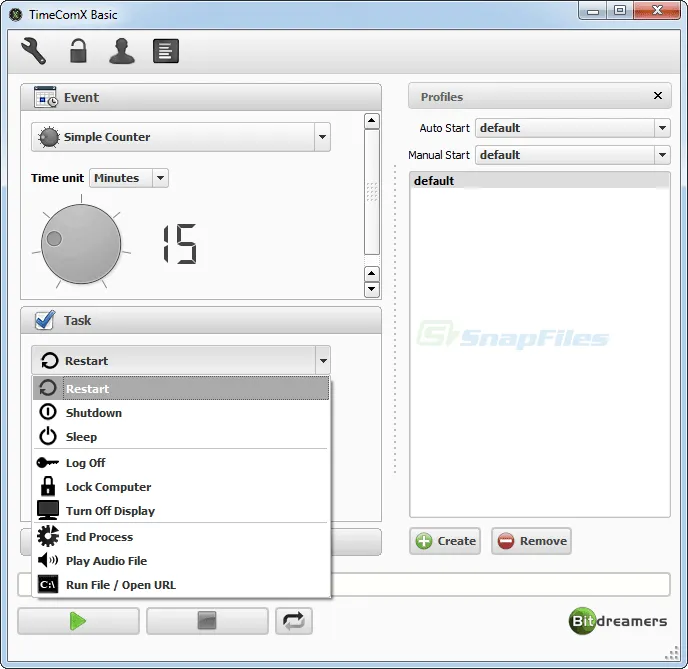Select Restart in the task list
Viewport: 688px width, 669px height.
coord(181,388)
